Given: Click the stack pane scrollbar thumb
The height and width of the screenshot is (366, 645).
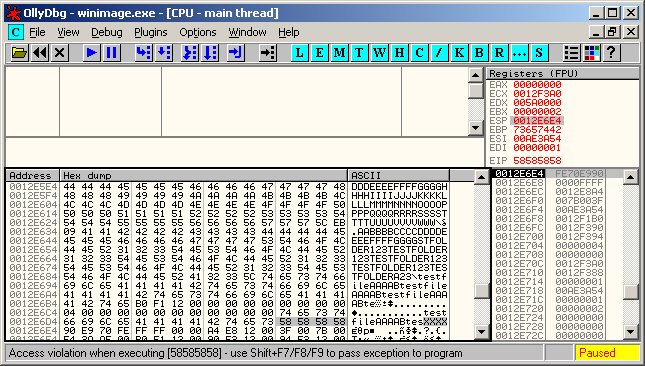Looking at the screenshot, I should pos(631,292).
